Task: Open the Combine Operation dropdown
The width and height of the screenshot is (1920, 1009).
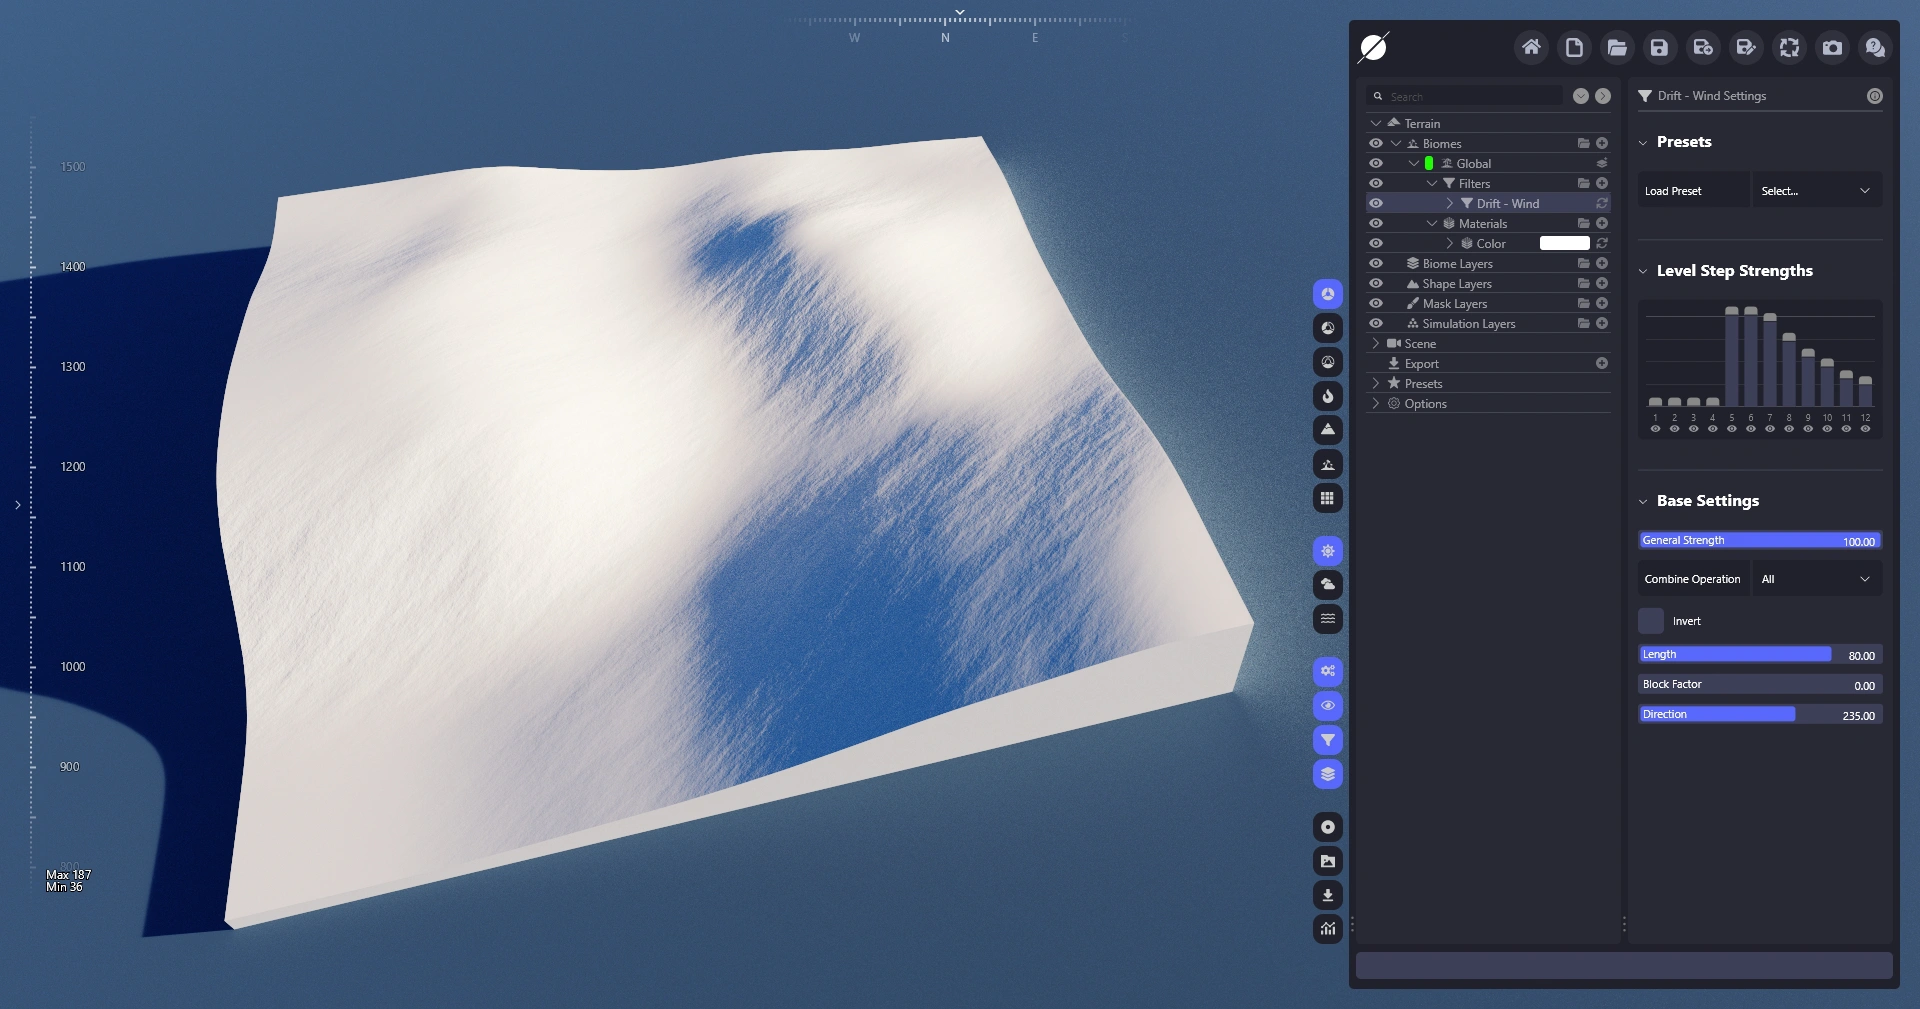Action: click(1816, 579)
